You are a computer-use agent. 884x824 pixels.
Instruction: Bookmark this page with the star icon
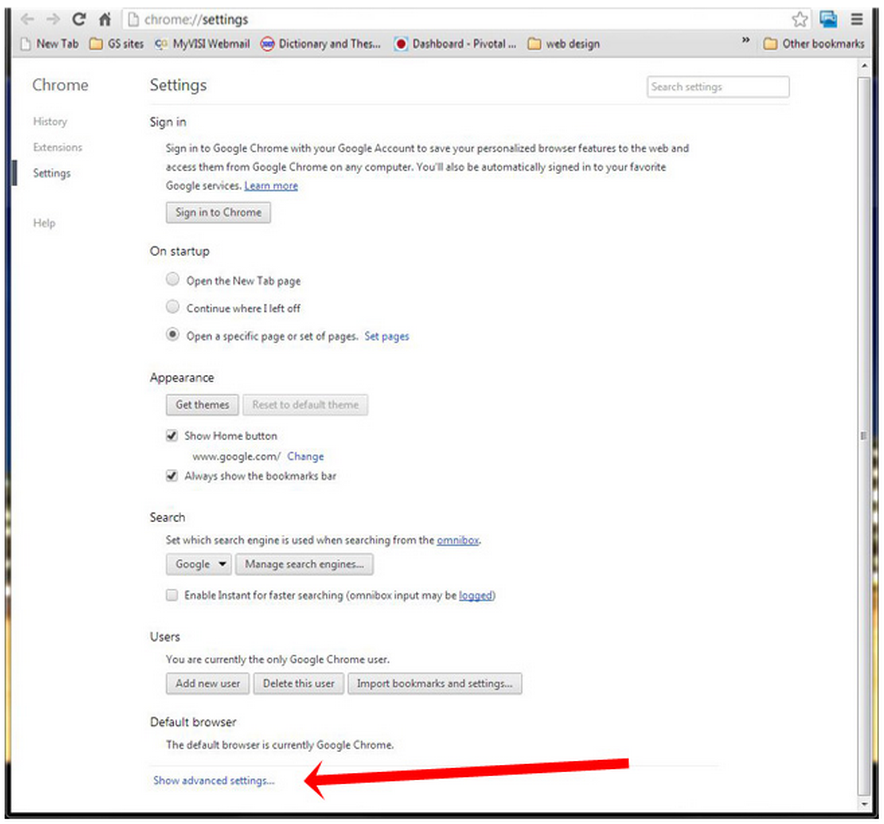click(x=799, y=20)
